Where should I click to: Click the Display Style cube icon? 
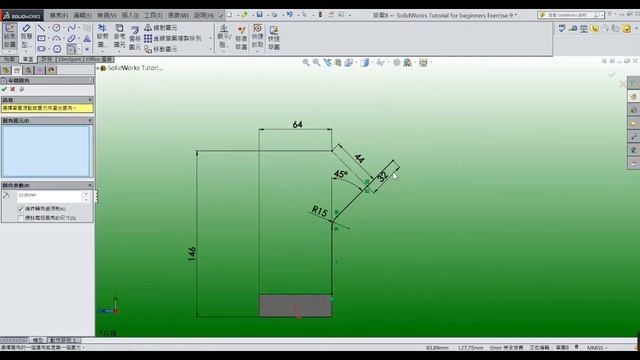click(x=364, y=62)
